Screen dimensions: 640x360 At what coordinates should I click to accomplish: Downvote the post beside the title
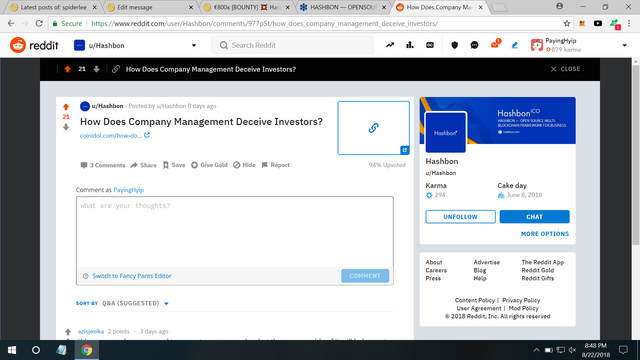point(66,127)
